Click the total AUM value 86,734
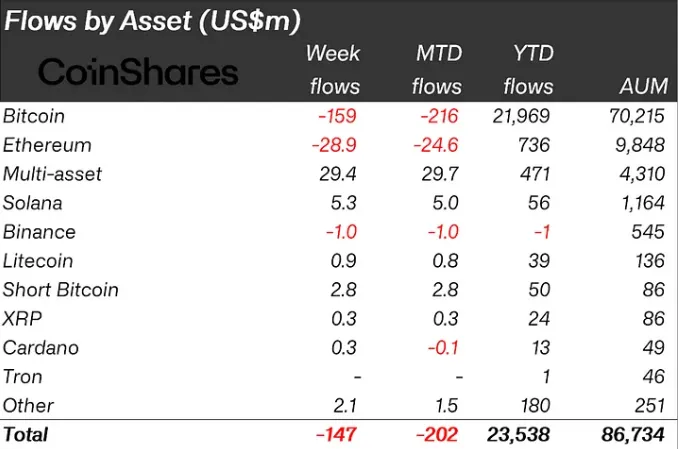The height and width of the screenshot is (449, 678). pyautogui.click(x=633, y=435)
